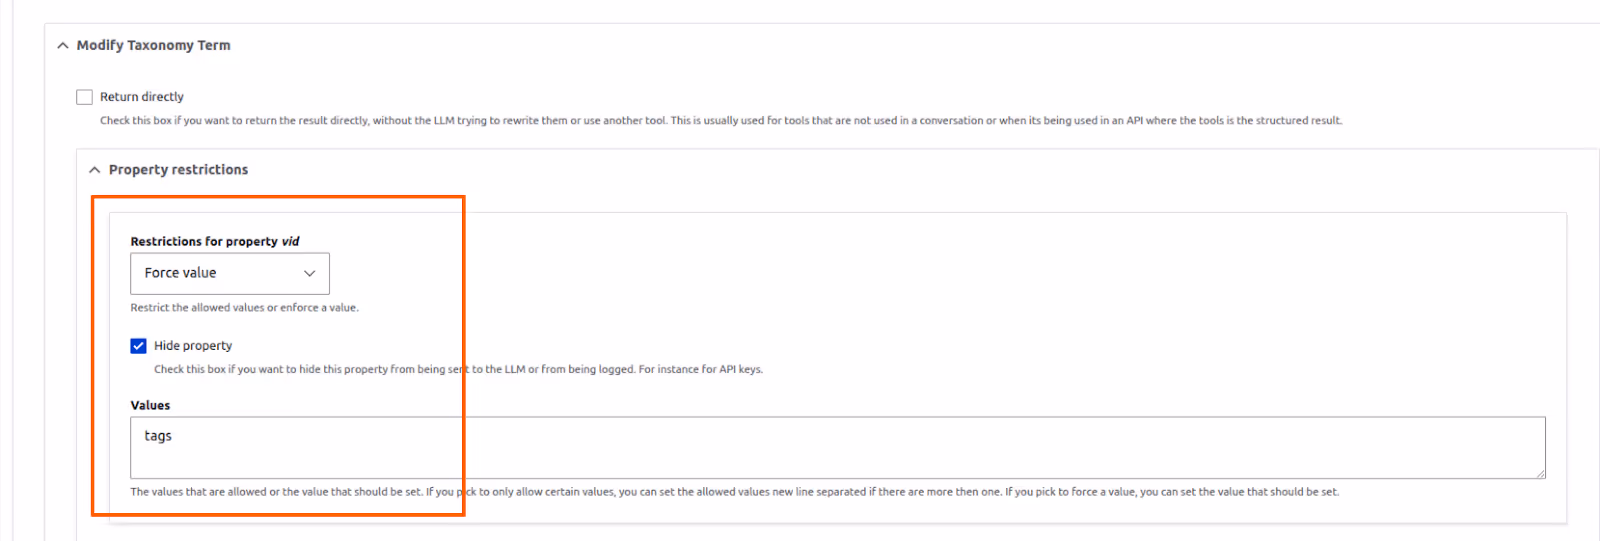Click the Values field label

pos(150,405)
